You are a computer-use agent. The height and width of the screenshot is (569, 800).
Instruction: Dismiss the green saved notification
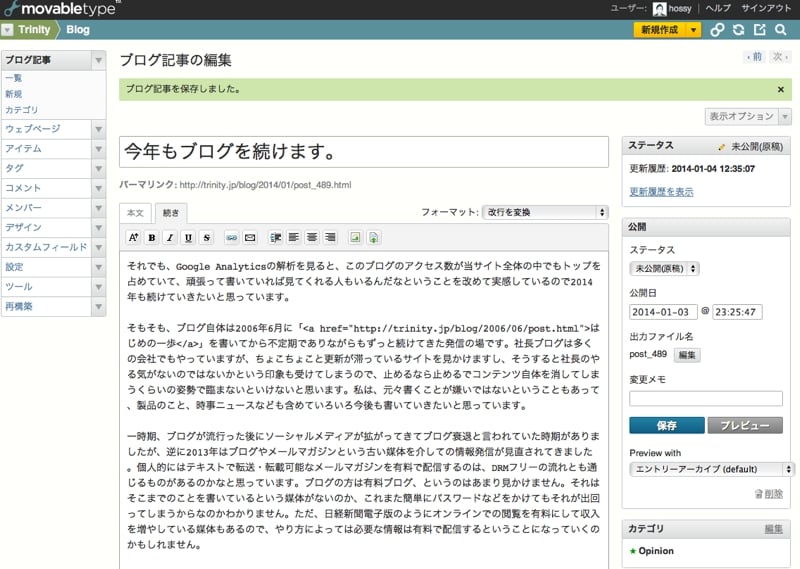pos(780,89)
